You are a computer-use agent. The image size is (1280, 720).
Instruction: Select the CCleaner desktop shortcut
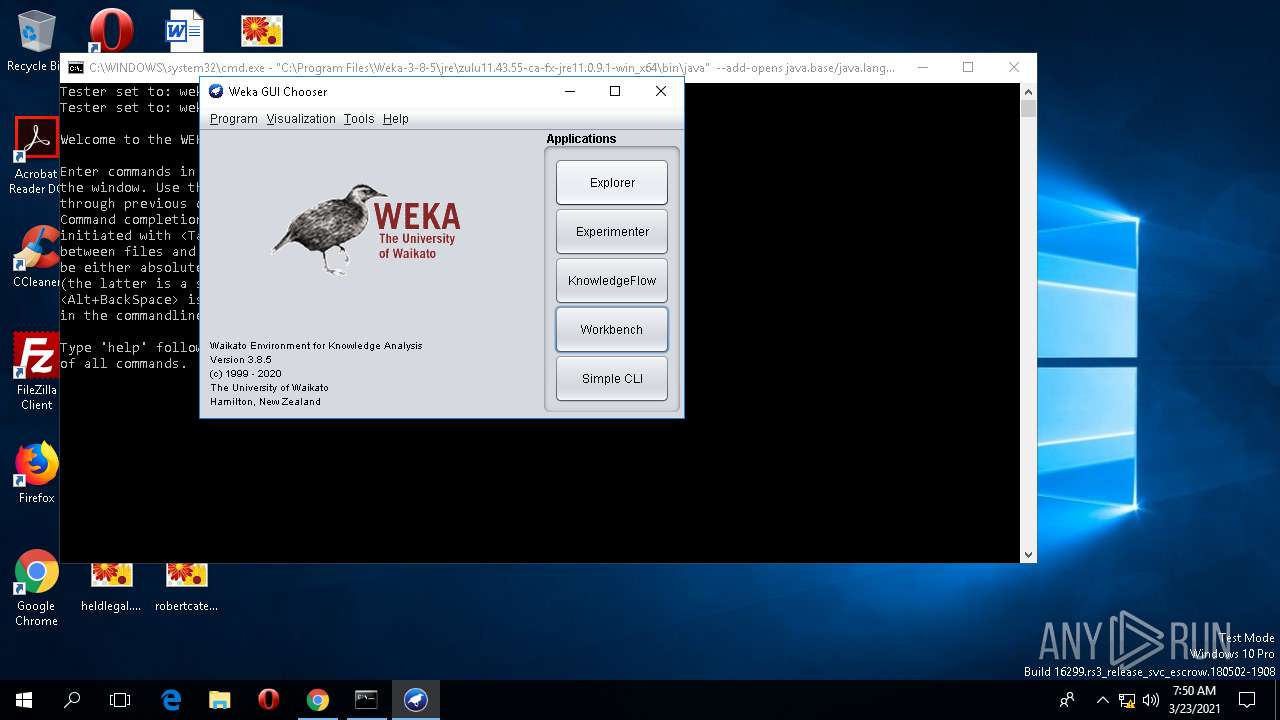36,257
